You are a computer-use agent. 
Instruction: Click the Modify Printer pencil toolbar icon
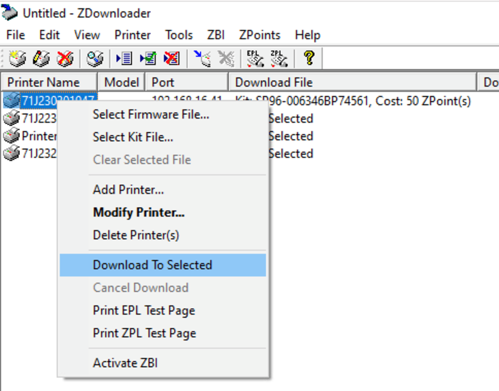pos(41,59)
